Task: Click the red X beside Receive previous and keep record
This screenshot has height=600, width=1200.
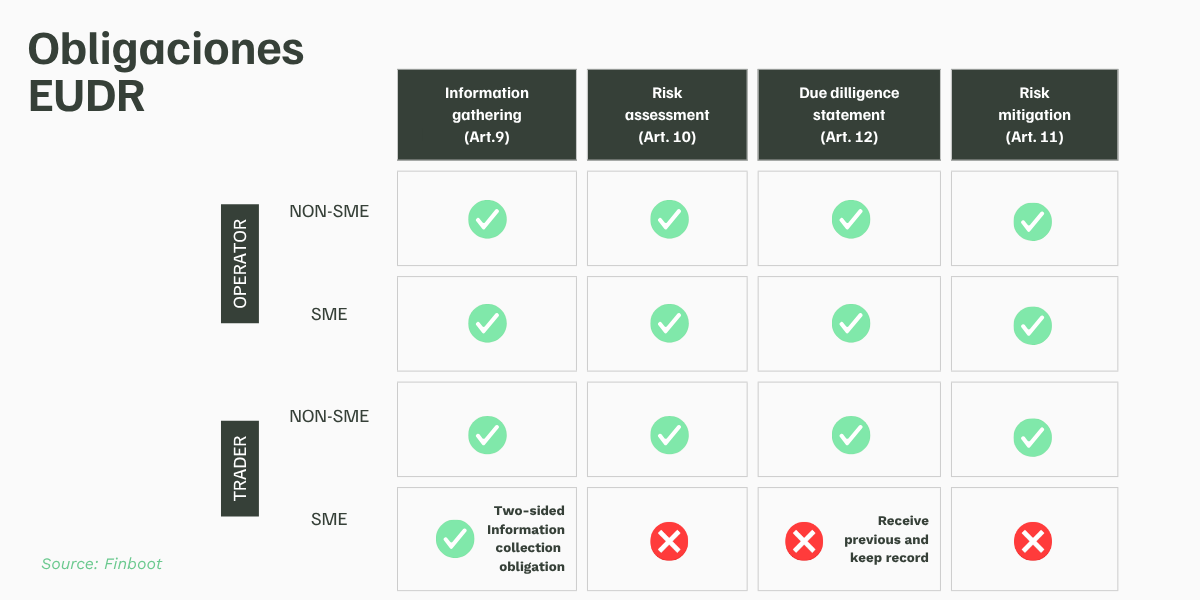Action: (x=804, y=542)
